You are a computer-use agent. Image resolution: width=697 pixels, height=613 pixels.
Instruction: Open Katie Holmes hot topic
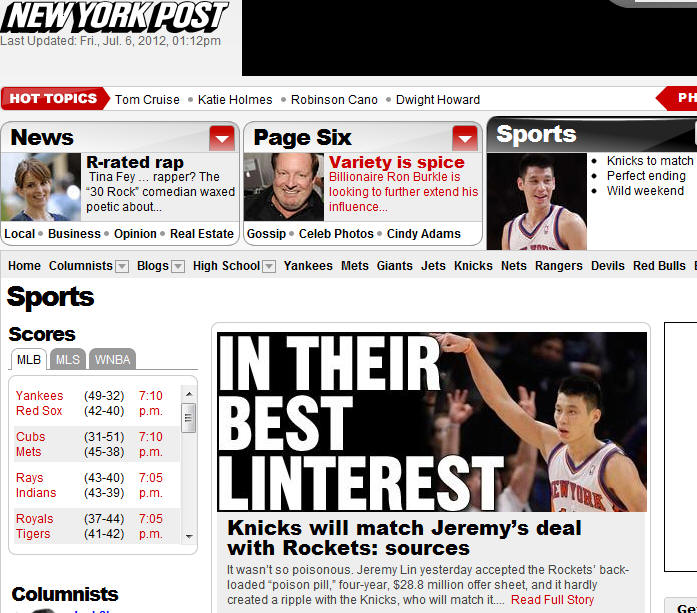(235, 100)
